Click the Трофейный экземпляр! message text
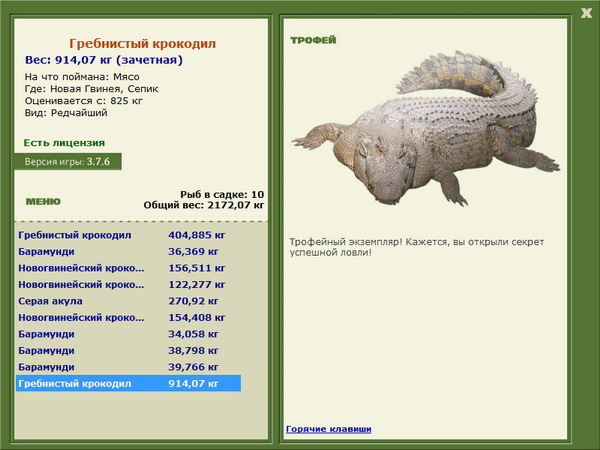The image size is (600, 450). point(416,247)
